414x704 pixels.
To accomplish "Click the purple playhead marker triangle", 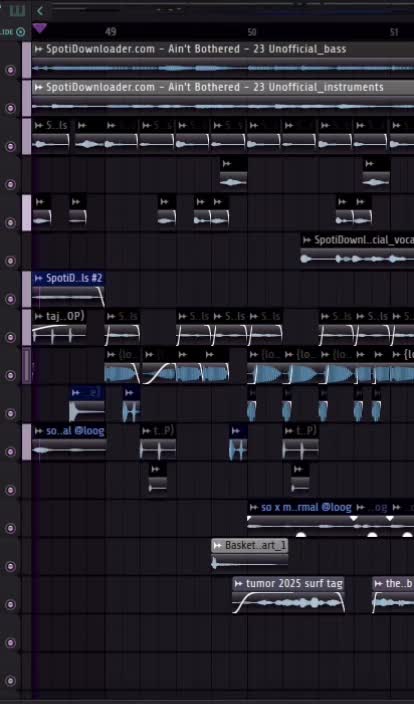I will tap(40, 29).
